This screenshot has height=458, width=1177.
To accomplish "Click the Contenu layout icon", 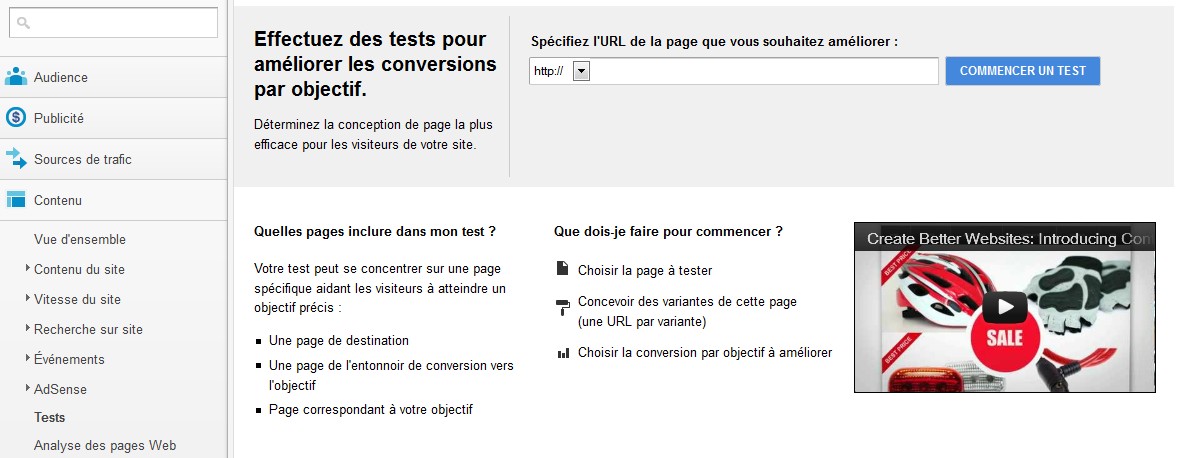I will pos(16,200).
